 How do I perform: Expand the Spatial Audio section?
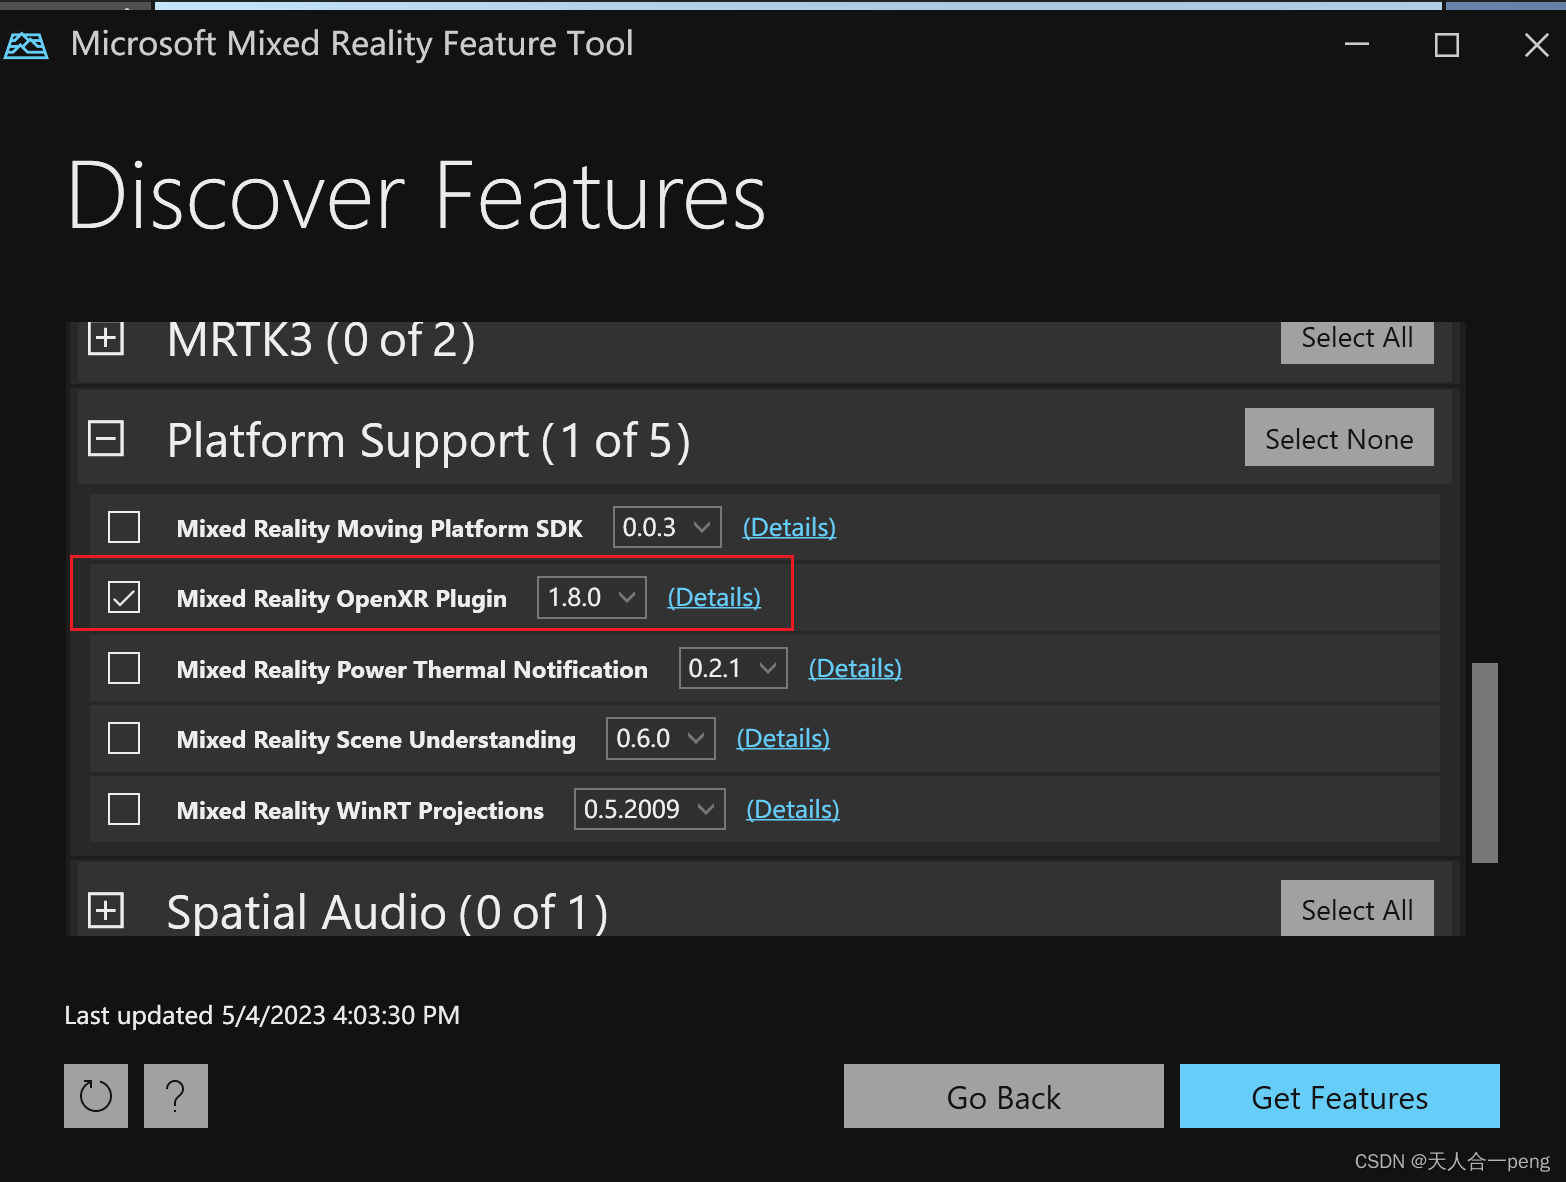tap(106, 910)
